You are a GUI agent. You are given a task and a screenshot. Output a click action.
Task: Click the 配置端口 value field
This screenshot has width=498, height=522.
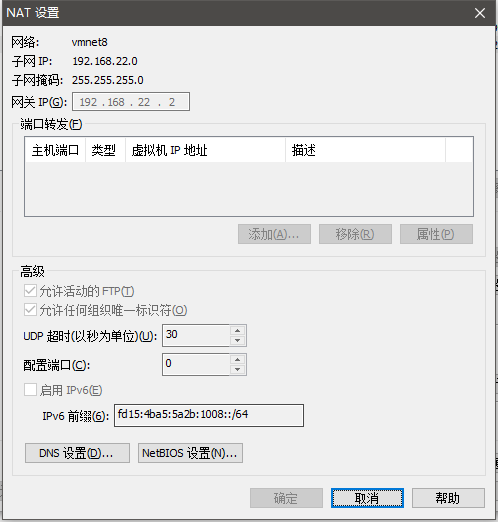click(x=196, y=364)
